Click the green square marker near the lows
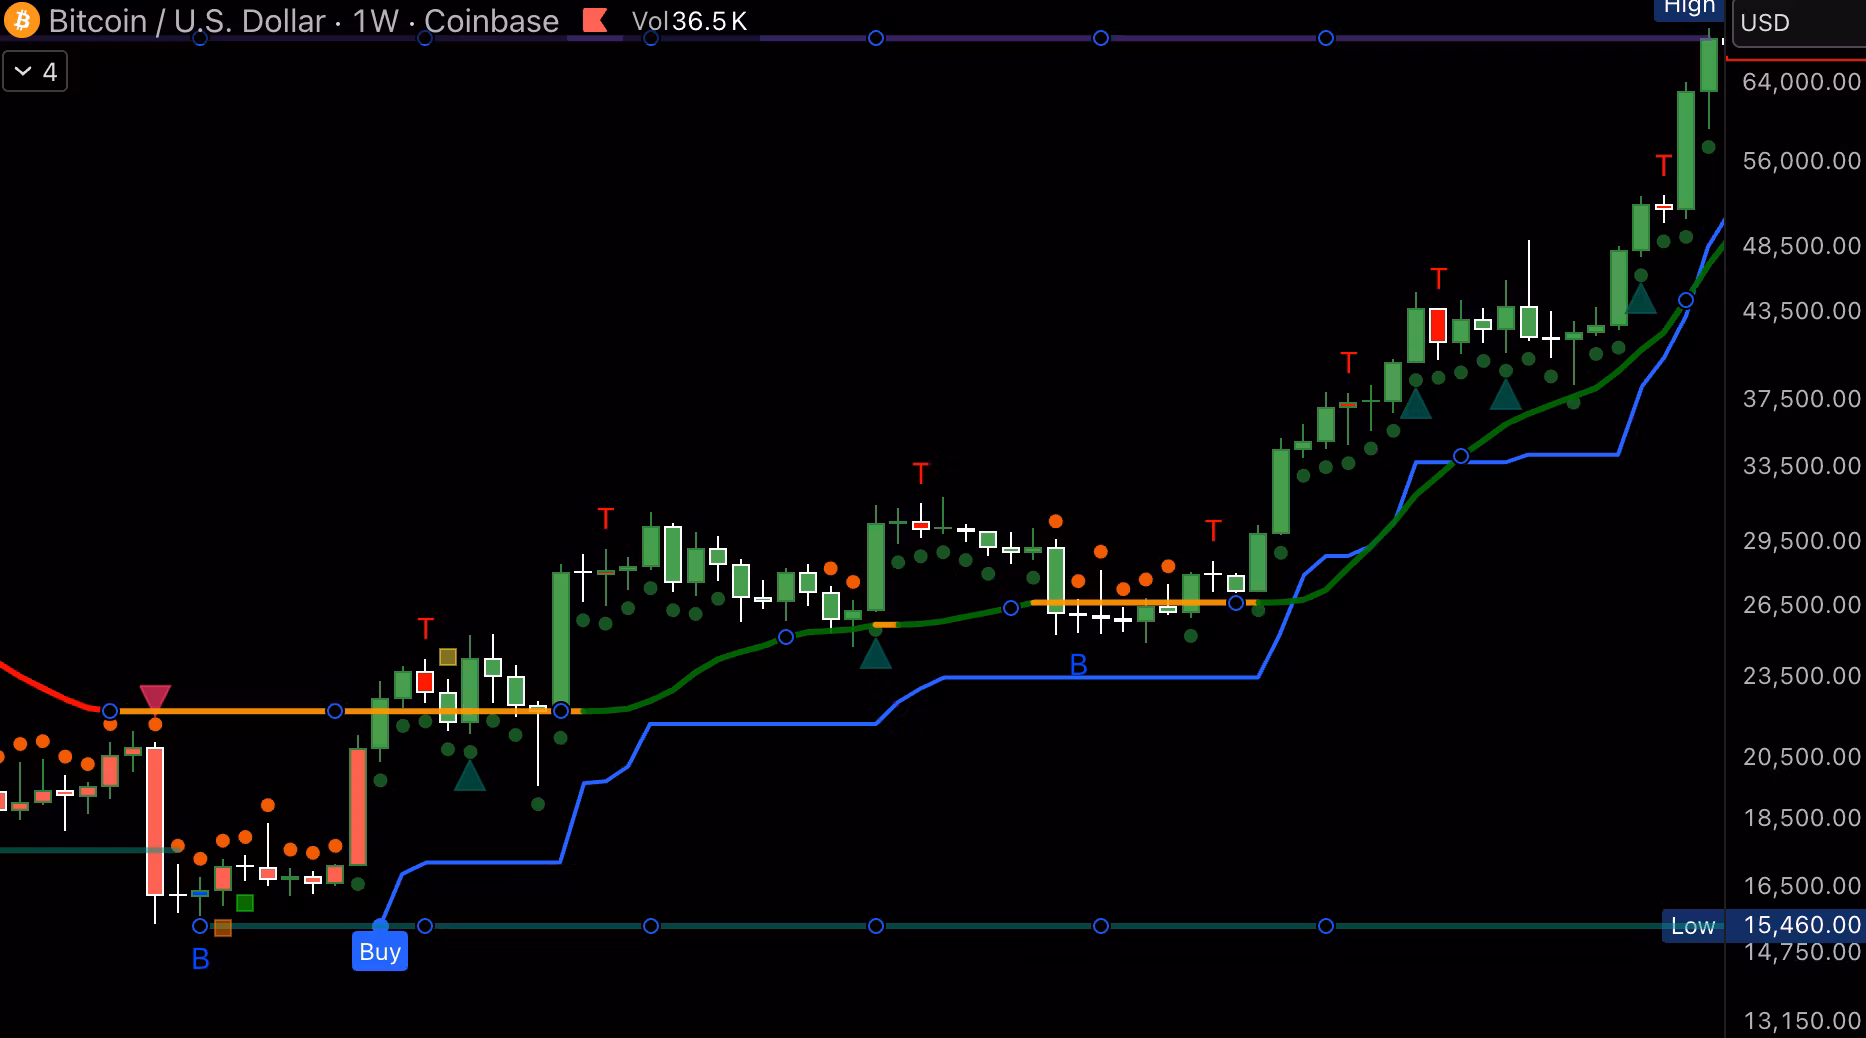This screenshot has width=1866, height=1038. coord(245,903)
